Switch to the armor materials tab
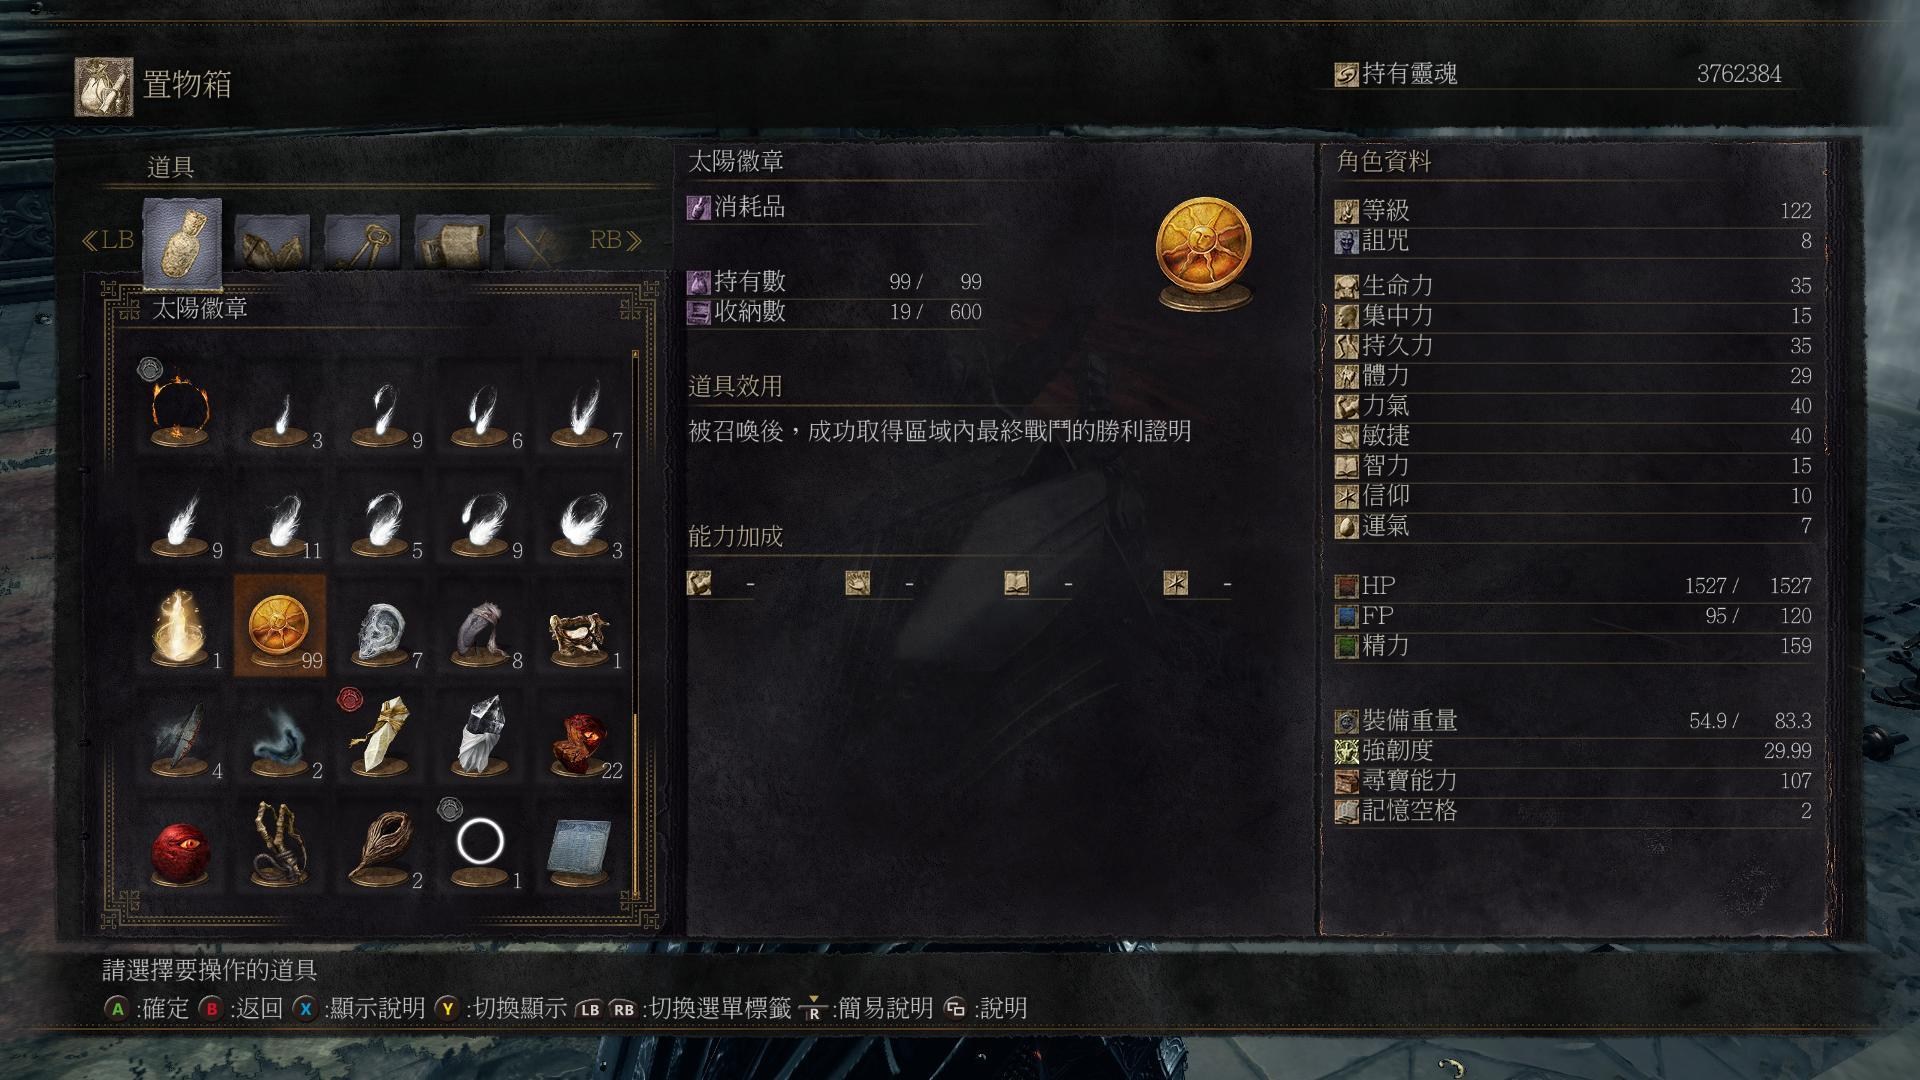The width and height of the screenshot is (1920, 1080). 272,242
